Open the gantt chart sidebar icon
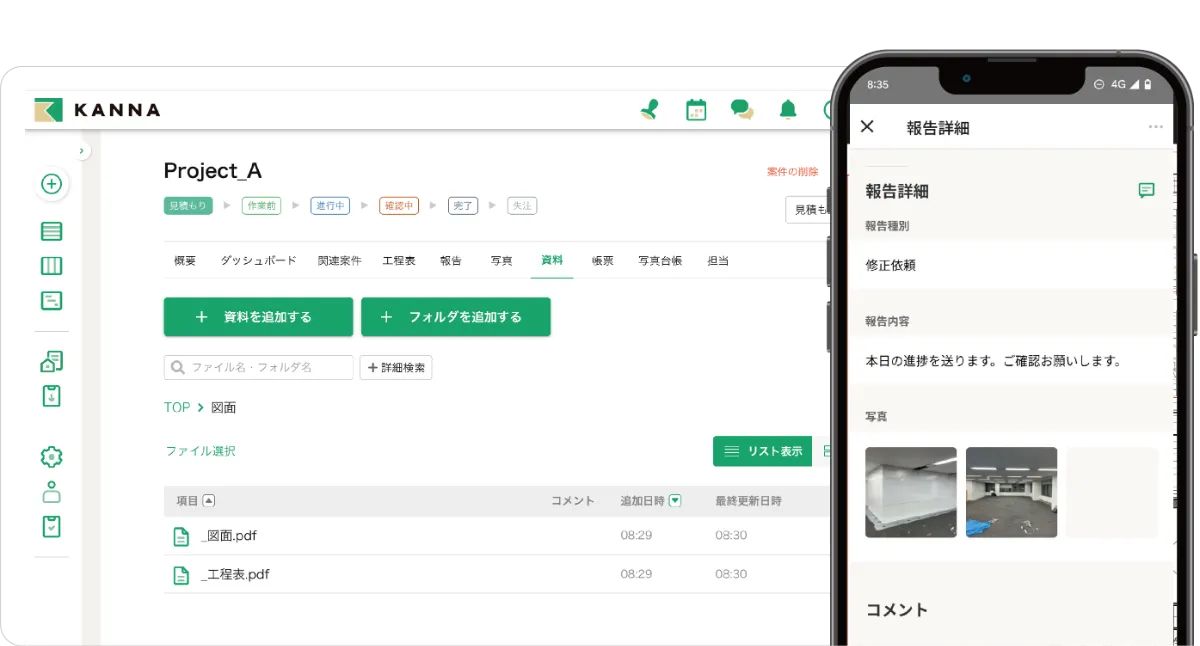1200x646 pixels. tap(52, 300)
